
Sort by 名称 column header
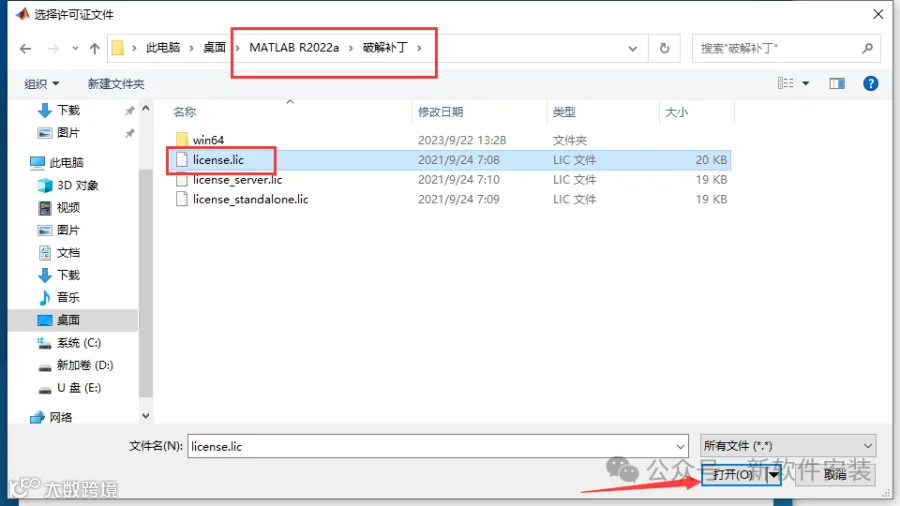[x=185, y=112]
